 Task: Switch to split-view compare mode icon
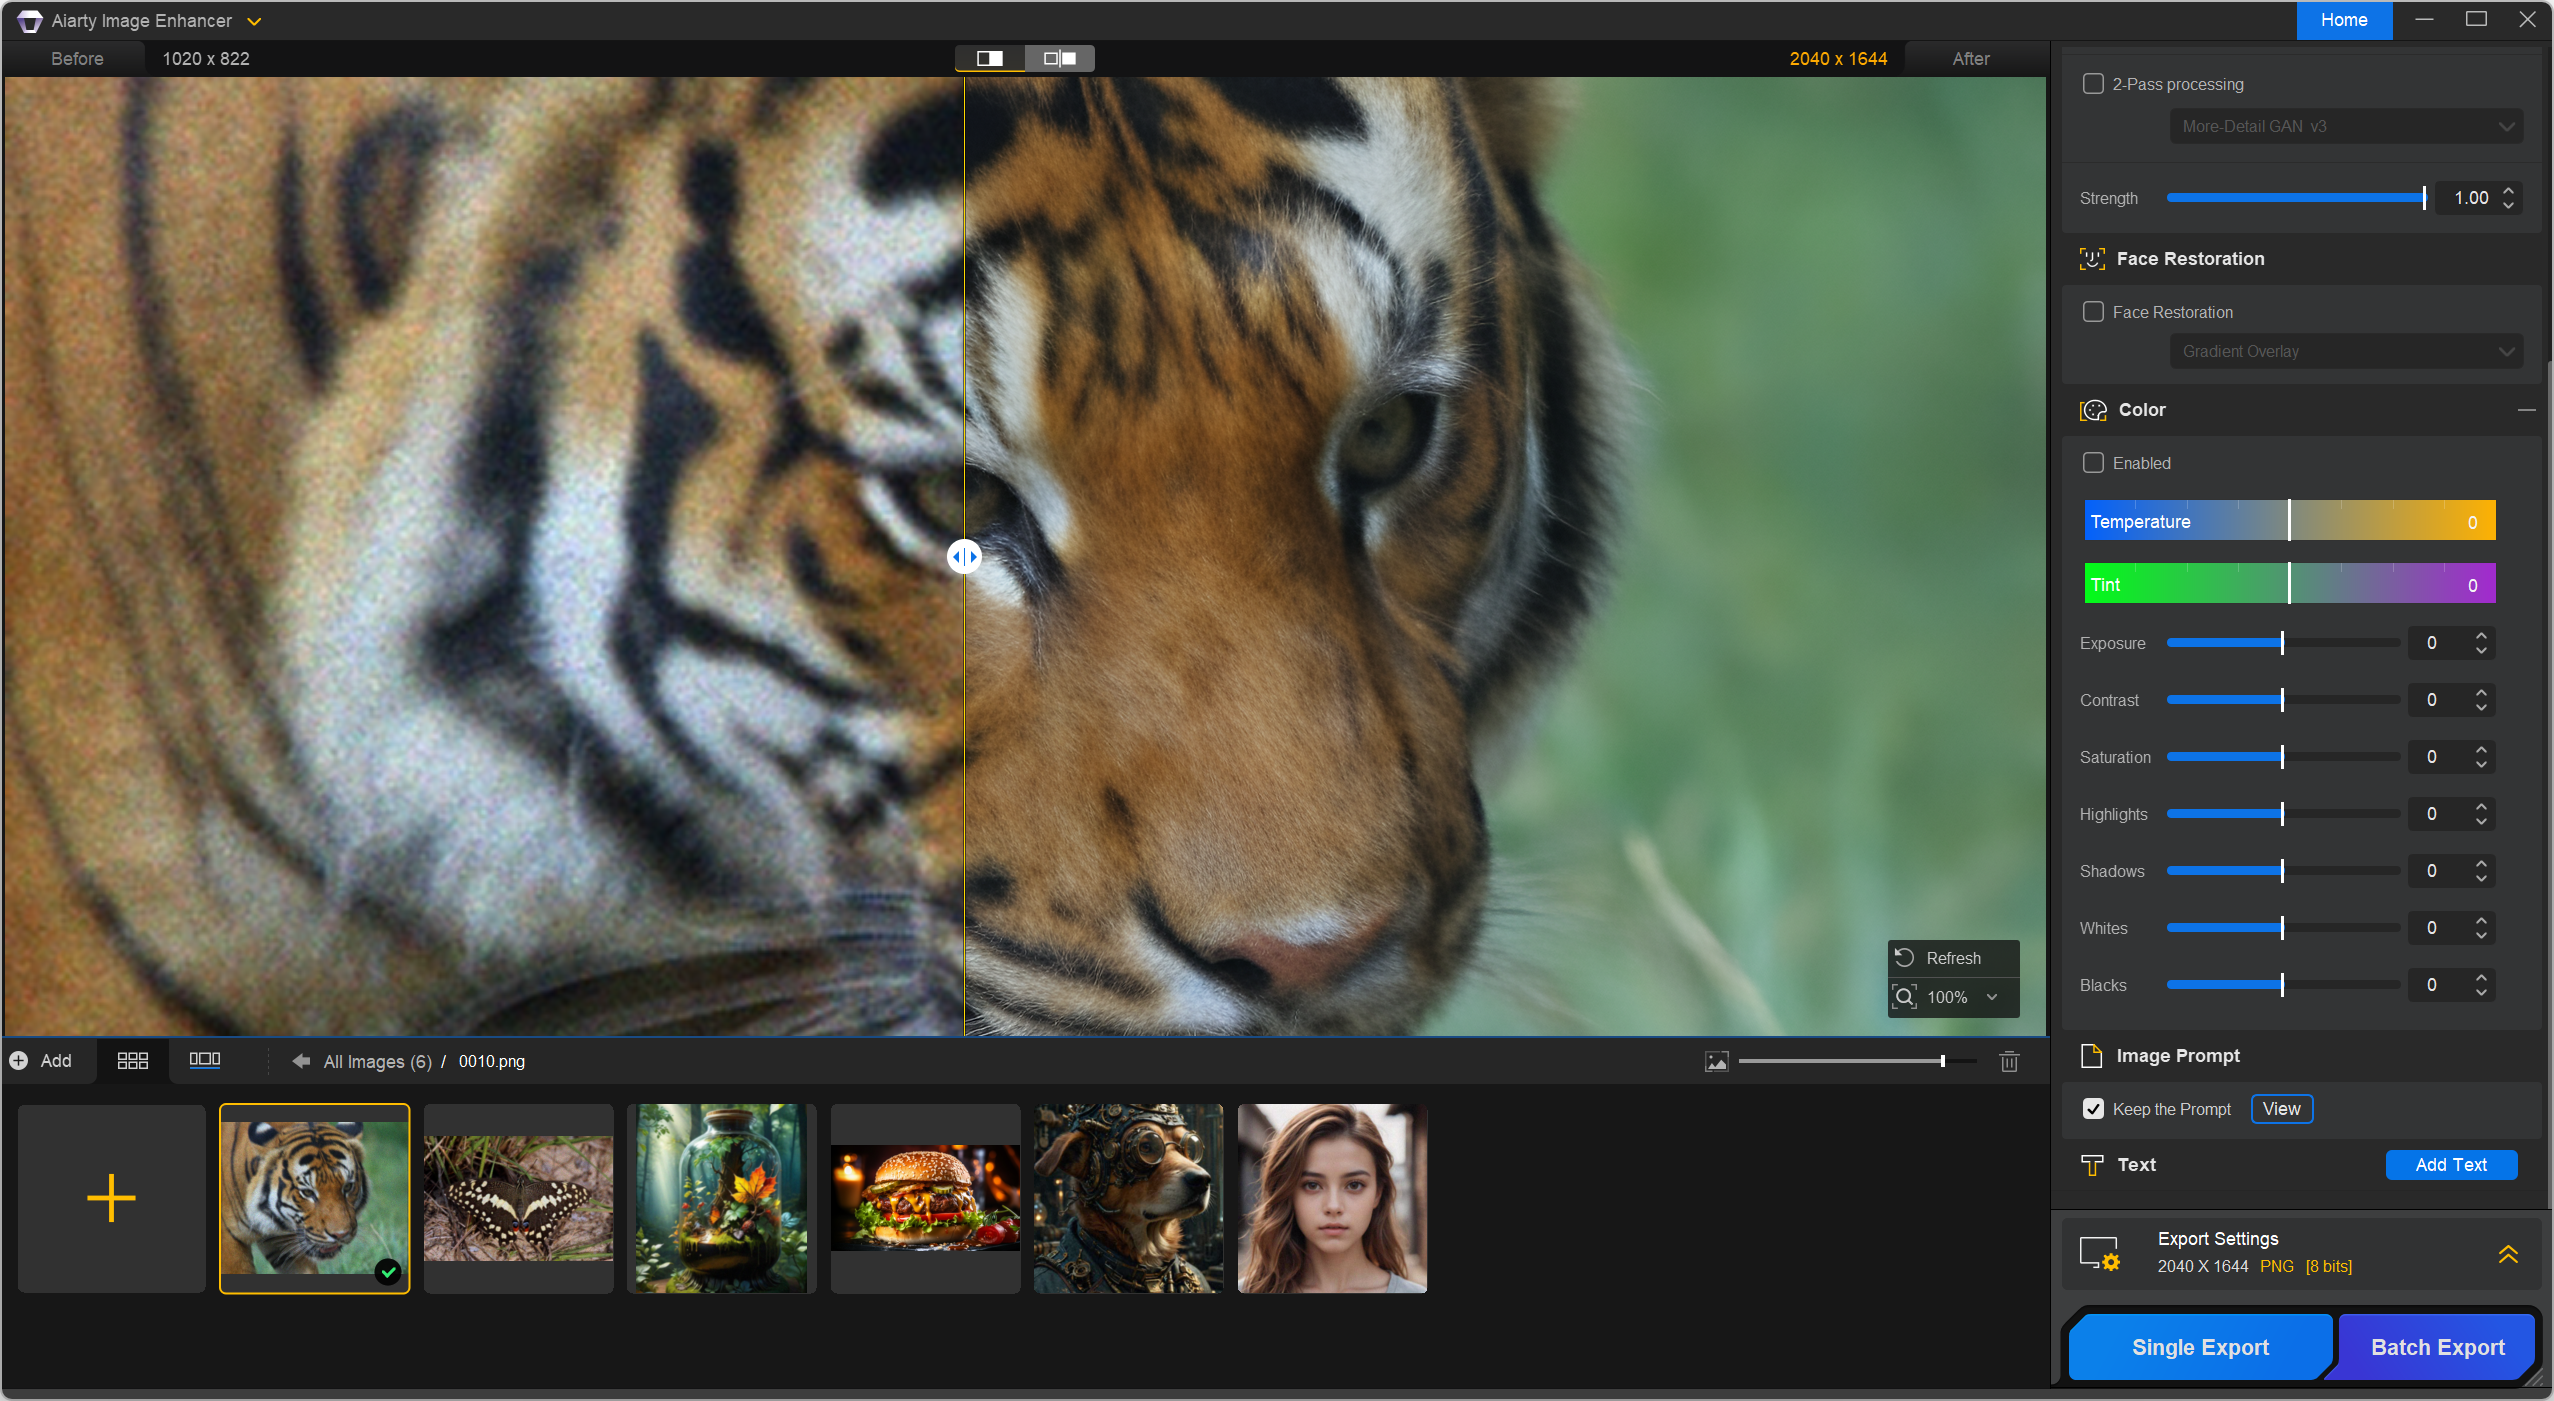pyautogui.click(x=989, y=58)
